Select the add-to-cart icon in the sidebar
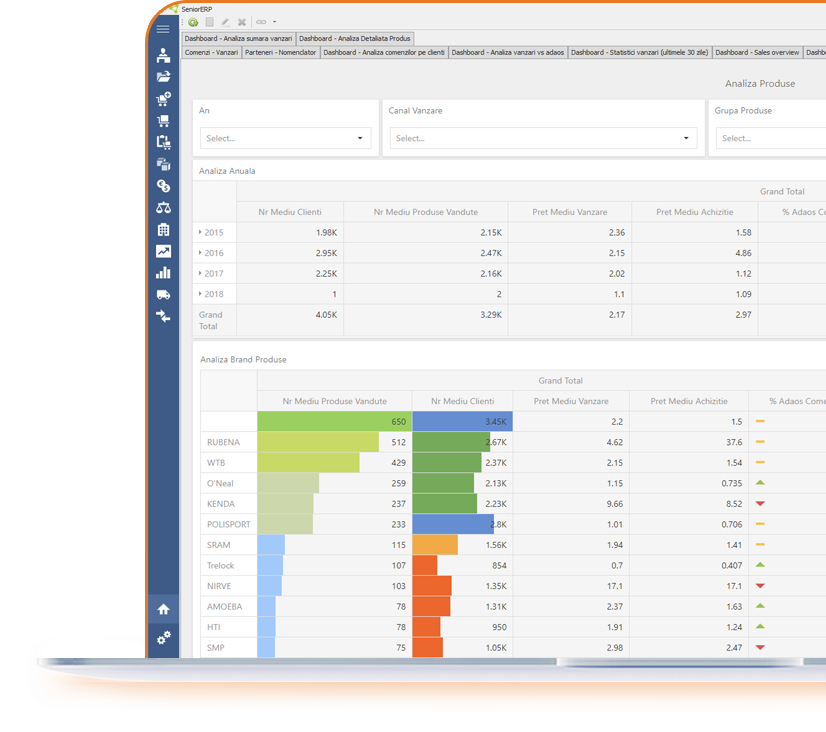 pos(163,98)
